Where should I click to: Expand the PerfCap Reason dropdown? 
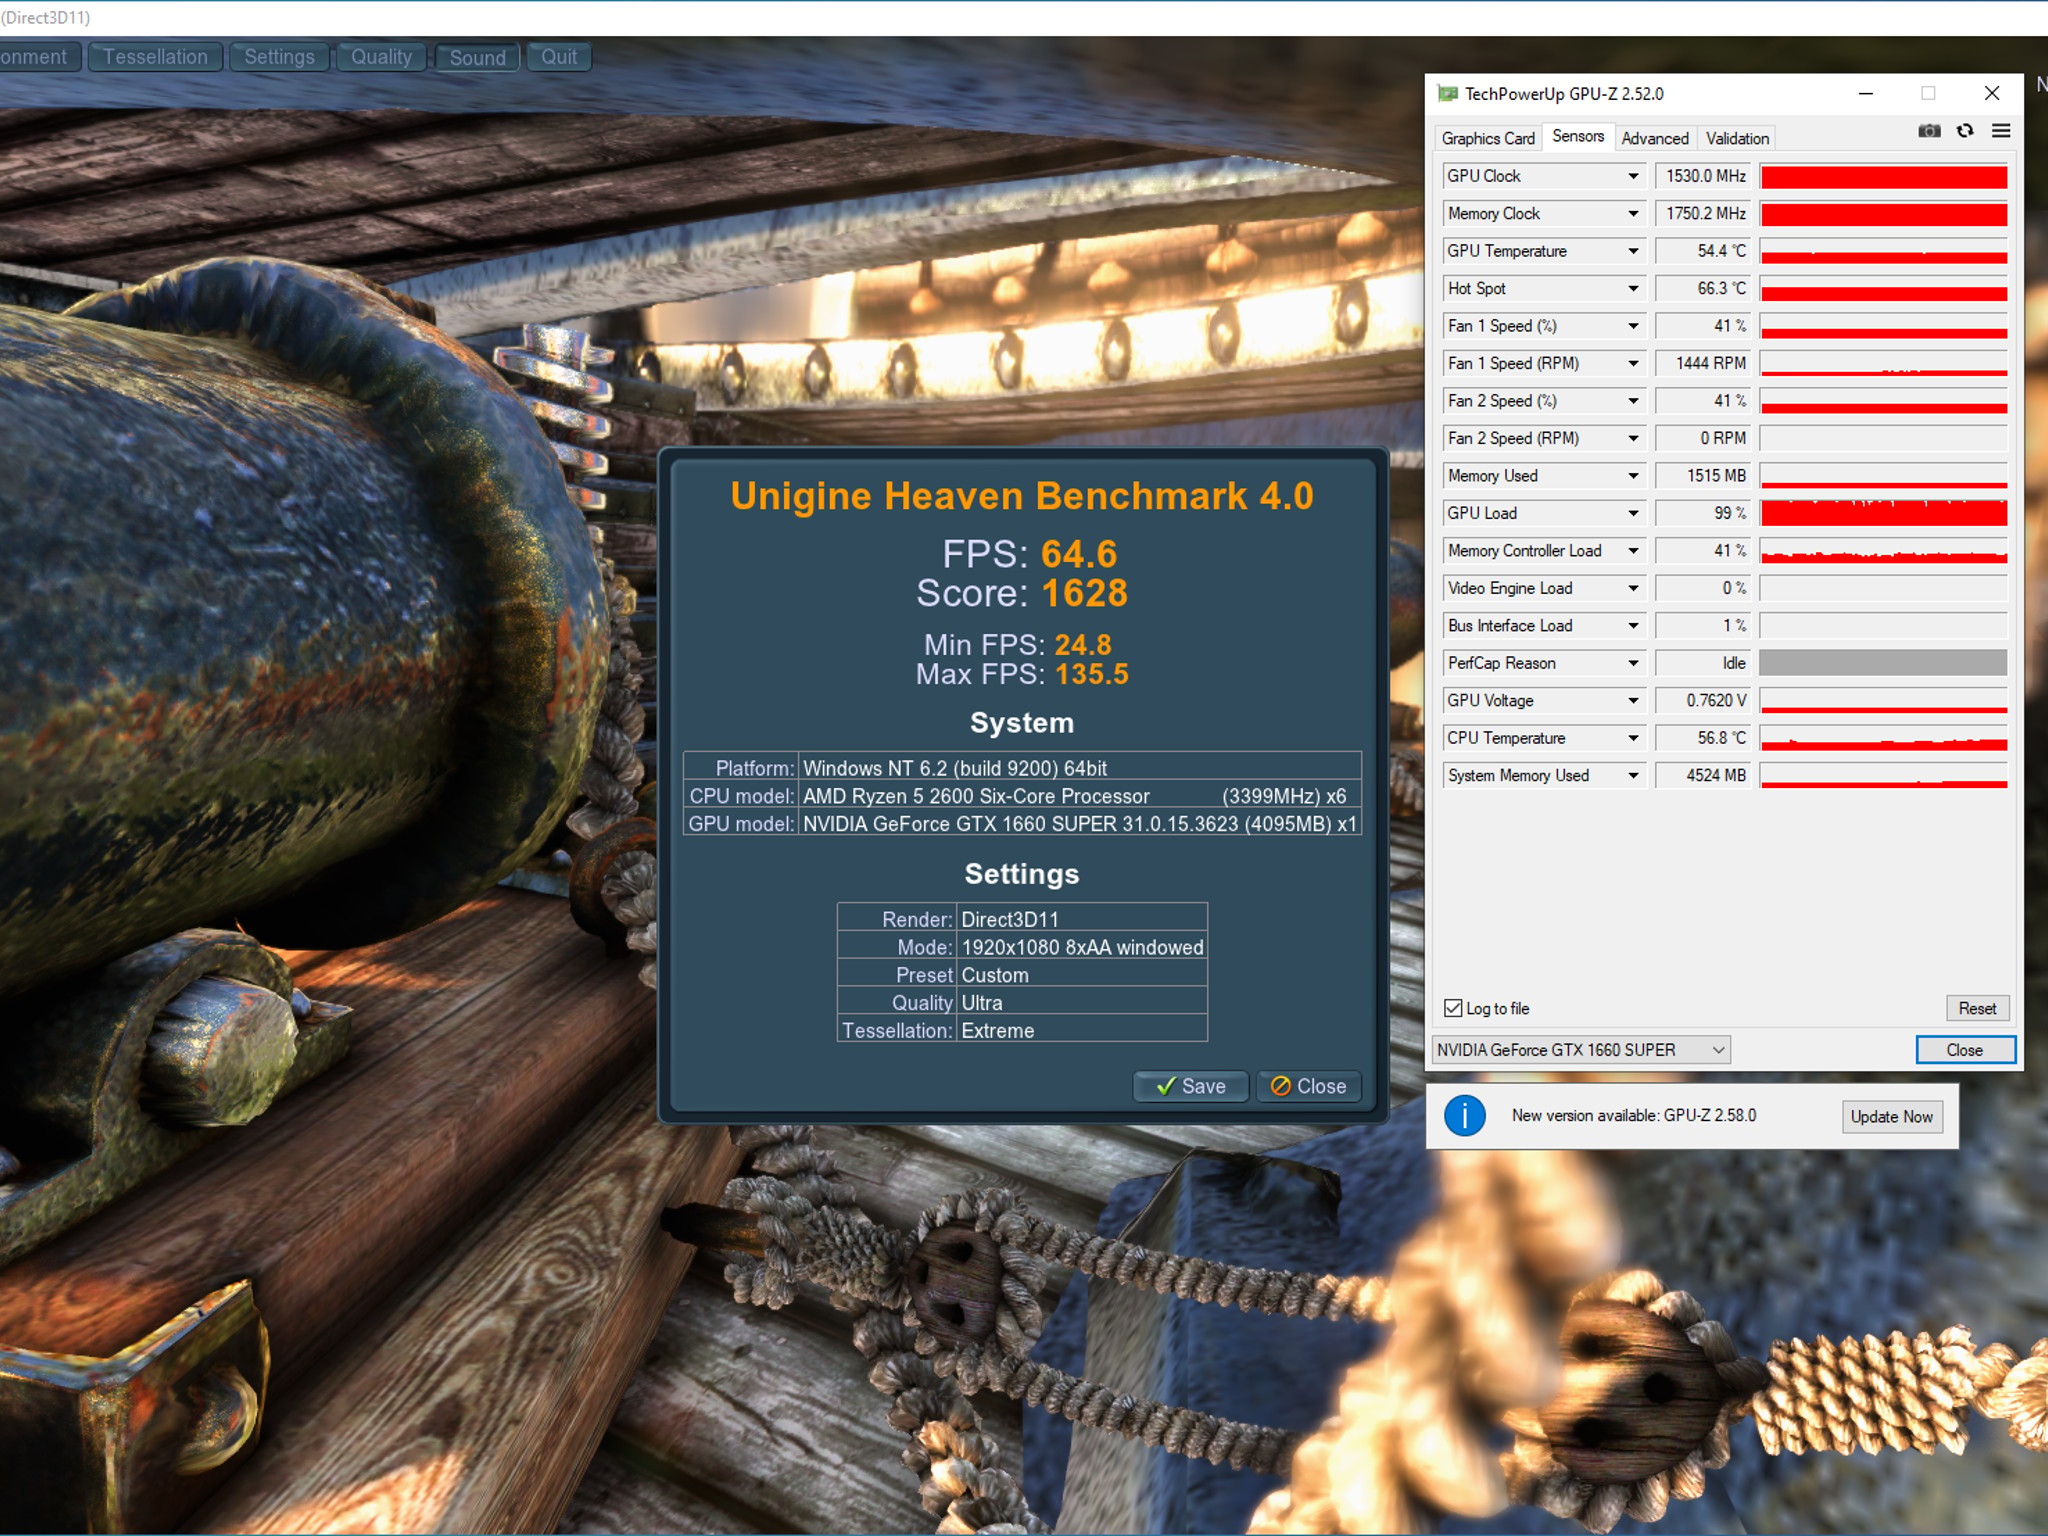click(1633, 664)
